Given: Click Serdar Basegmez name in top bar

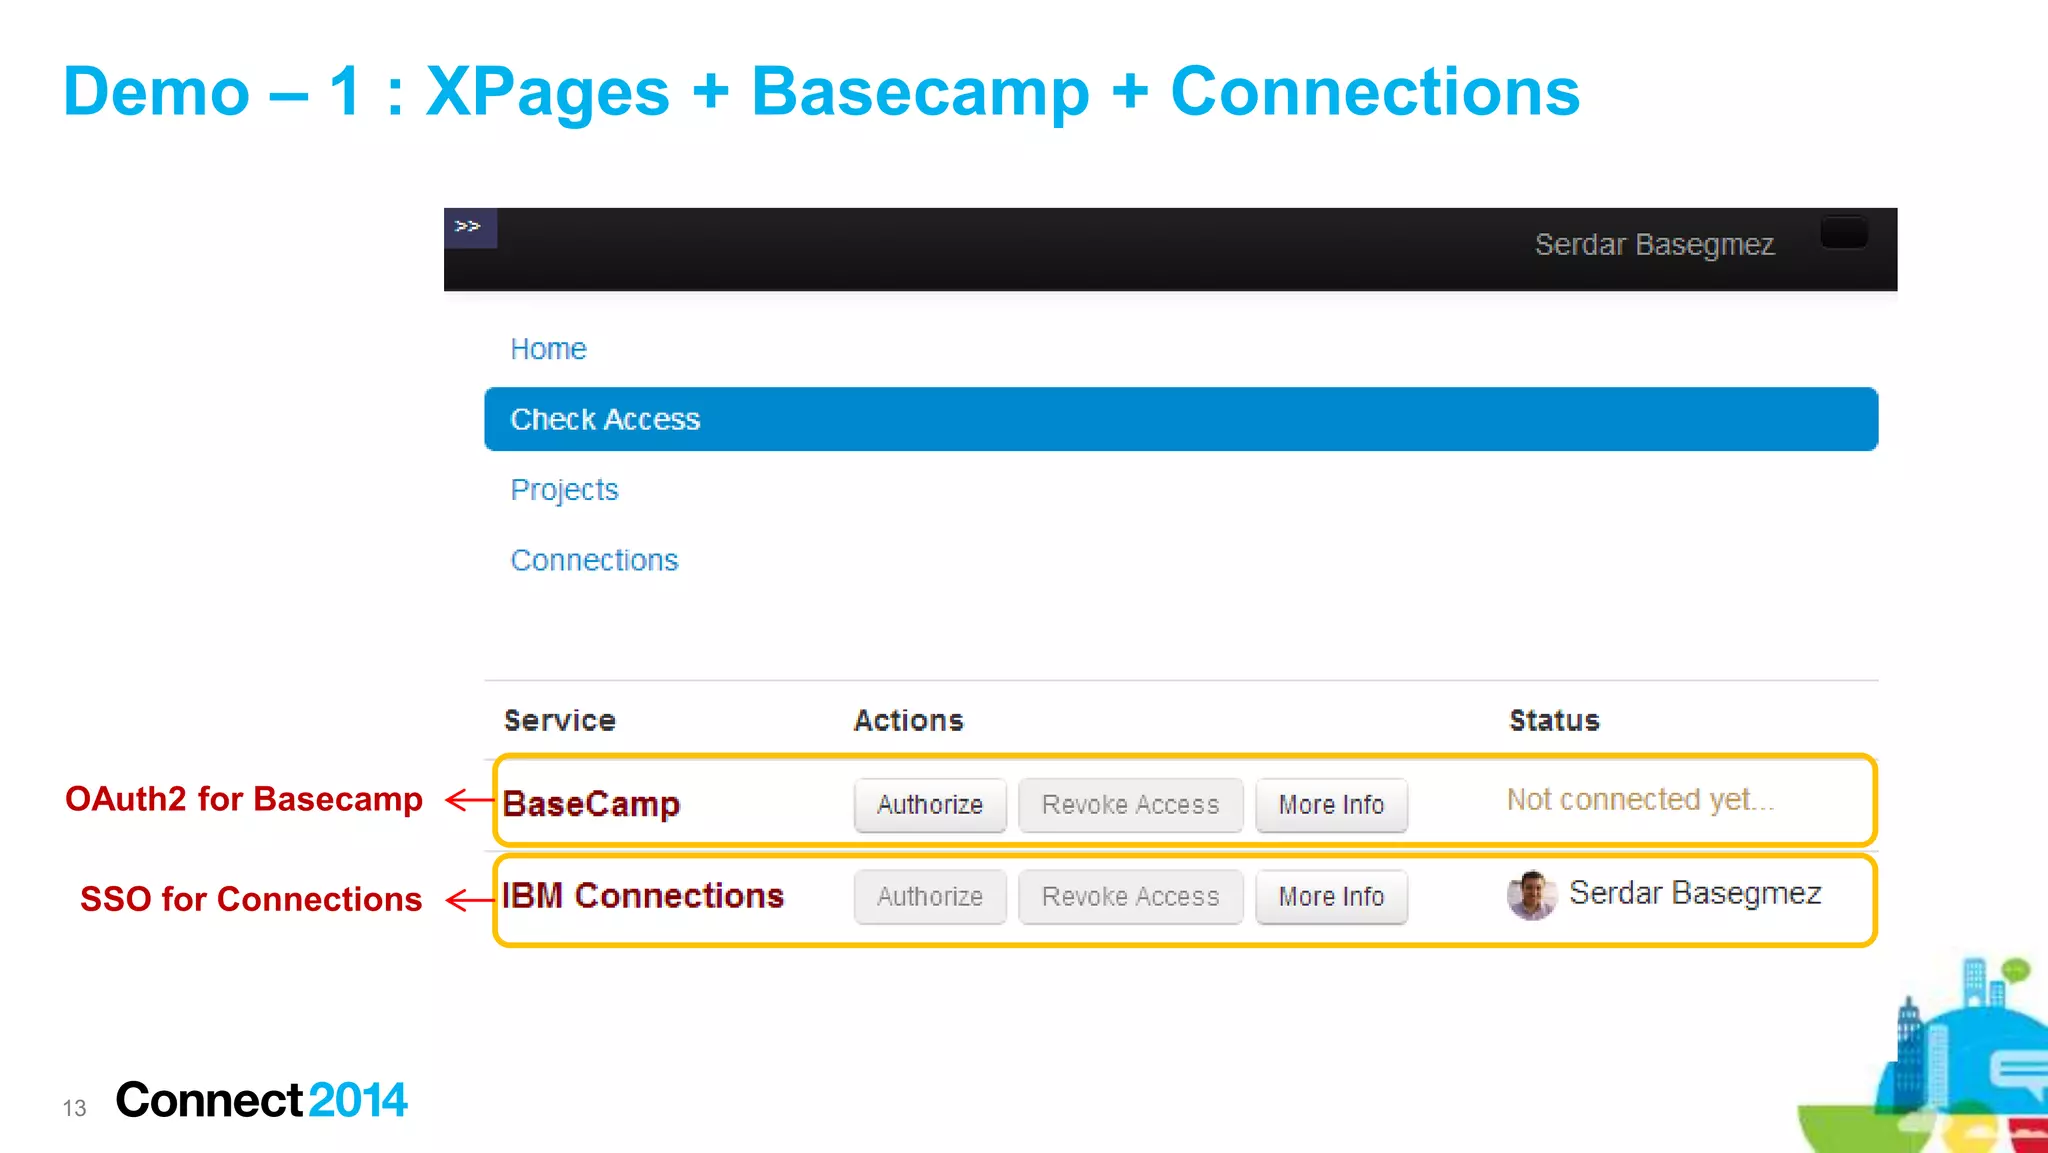Looking at the screenshot, I should pos(1654,245).
